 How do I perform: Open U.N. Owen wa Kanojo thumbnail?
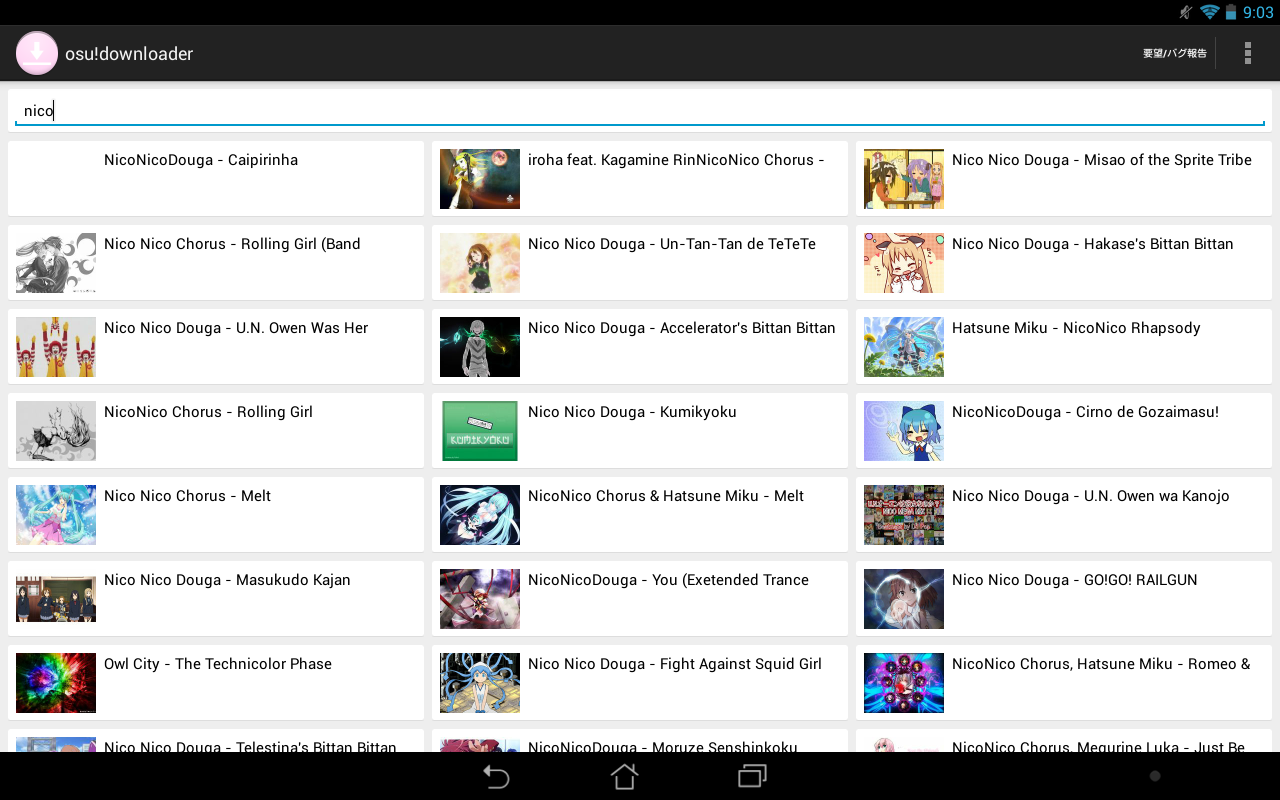[x=904, y=515]
